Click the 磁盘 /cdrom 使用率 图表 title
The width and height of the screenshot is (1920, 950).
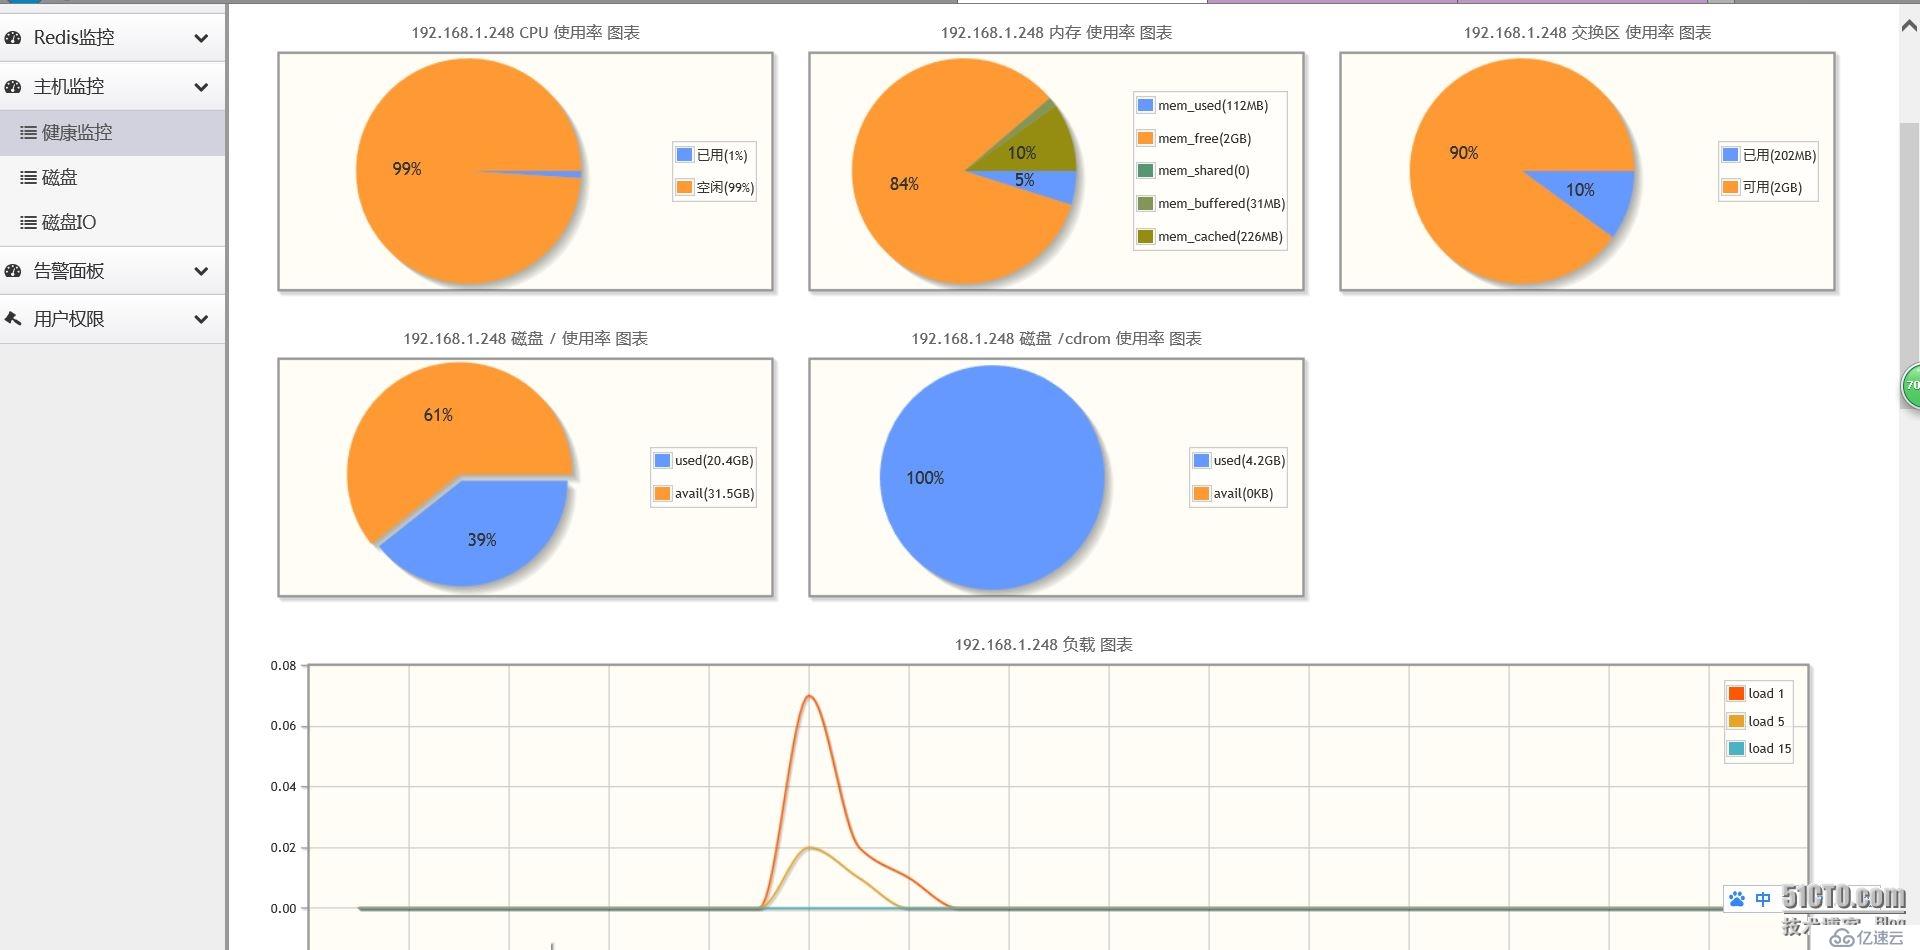[x=1056, y=339]
